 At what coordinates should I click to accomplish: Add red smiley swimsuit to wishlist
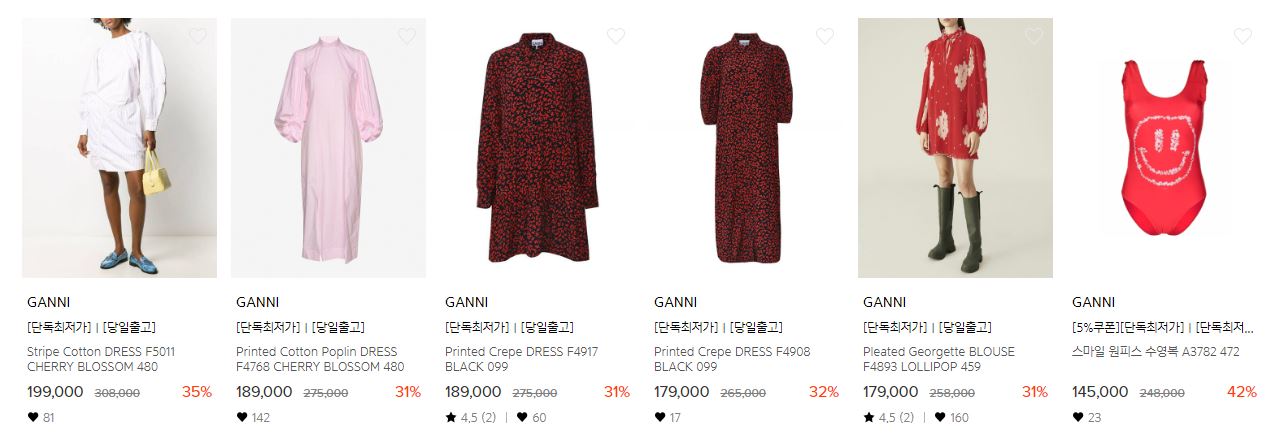tap(1242, 36)
